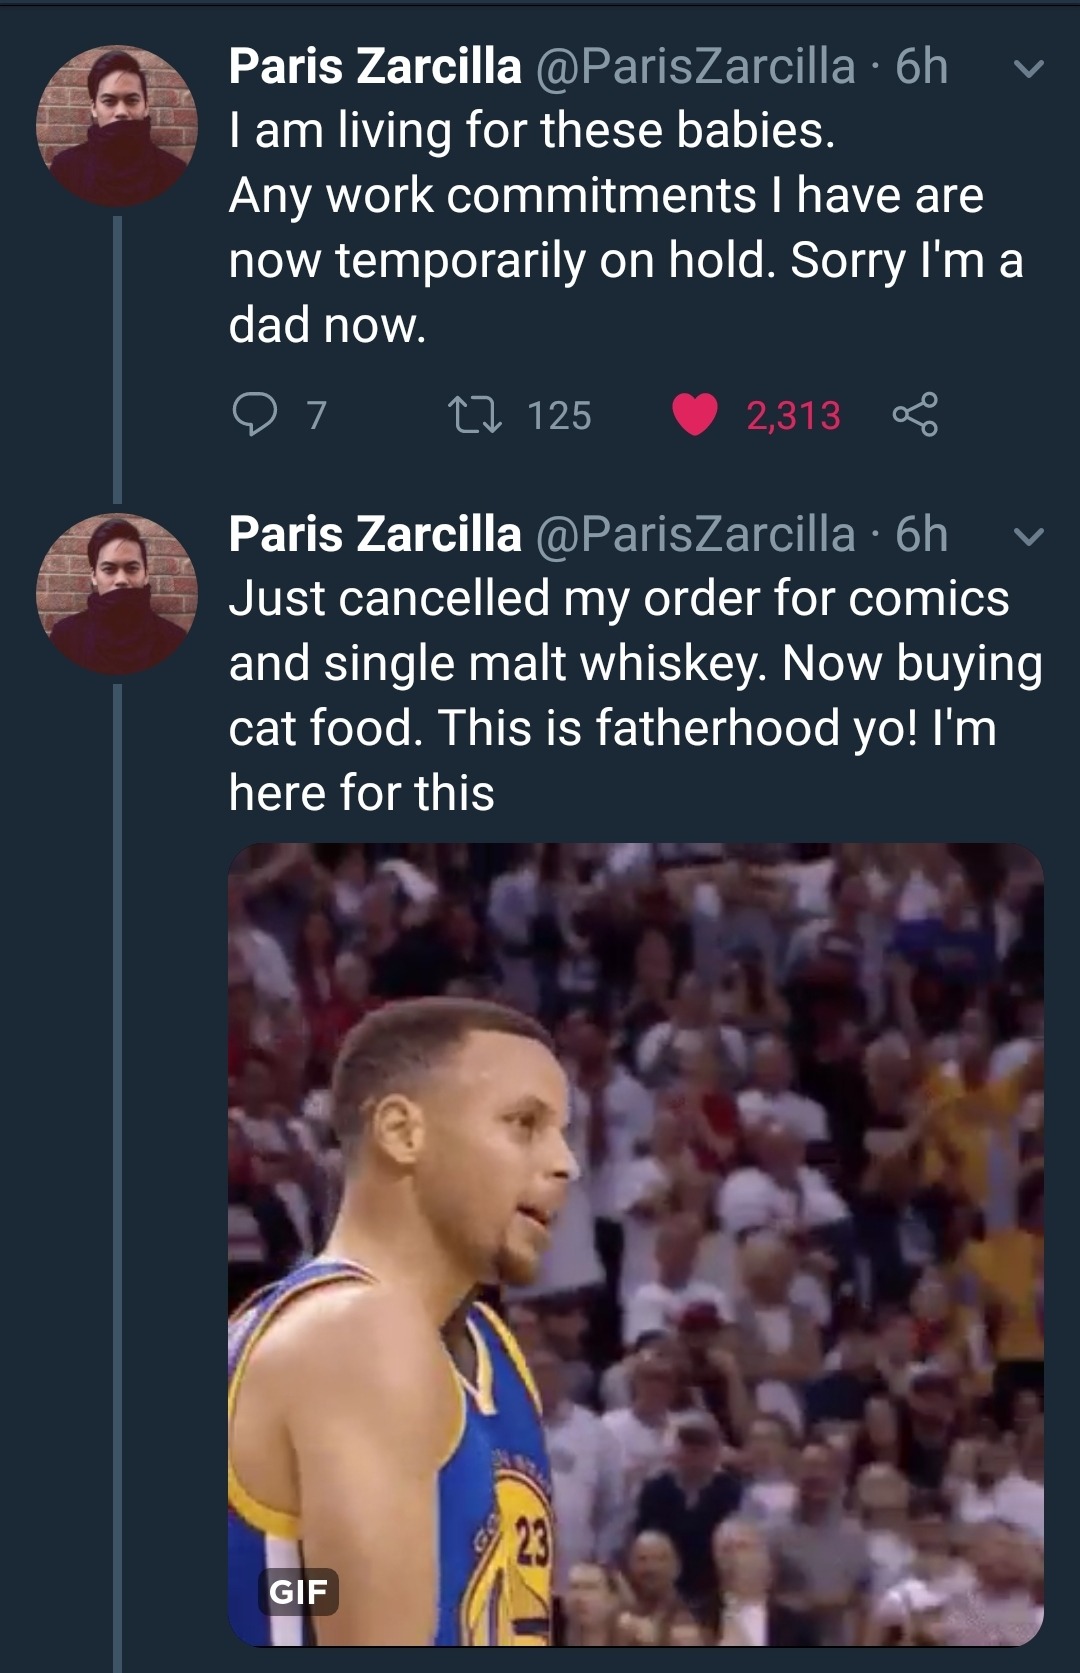The image size is (1080, 1673).
Task: Click the 6h timestamp on first tweet
Action: click(x=921, y=67)
